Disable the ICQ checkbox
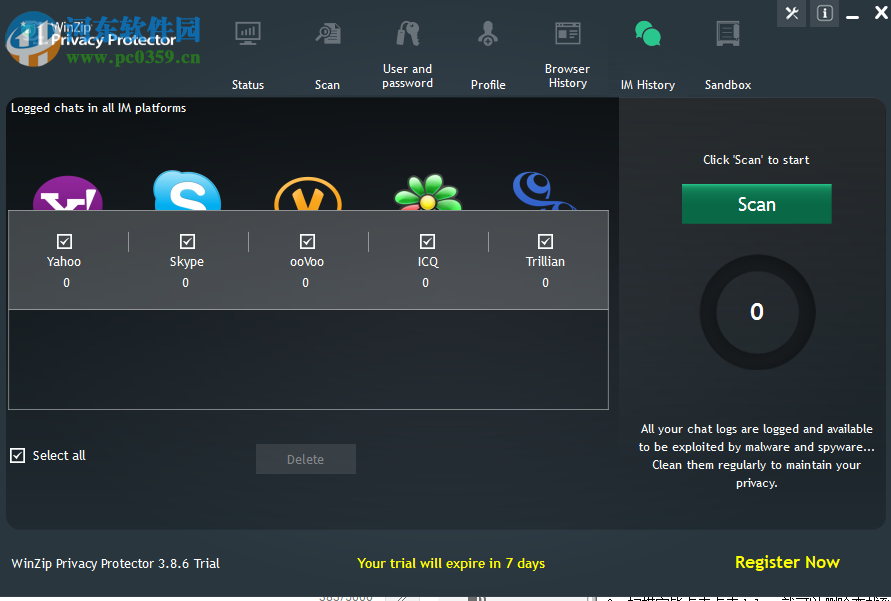This screenshot has width=891, height=601. [x=427, y=240]
